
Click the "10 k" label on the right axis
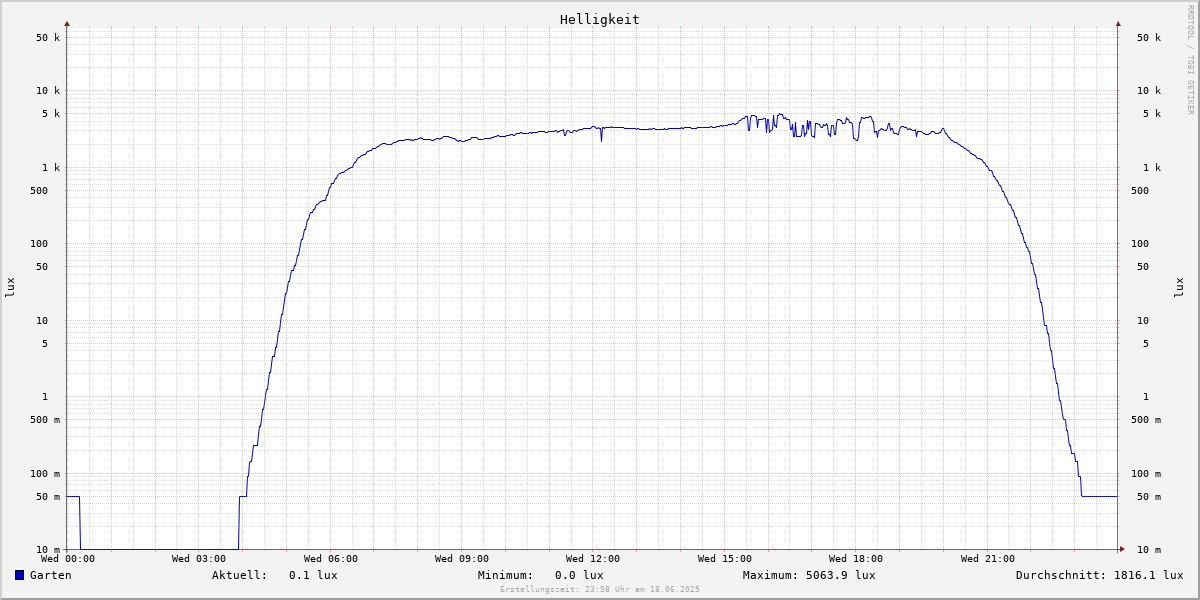click(x=1149, y=90)
